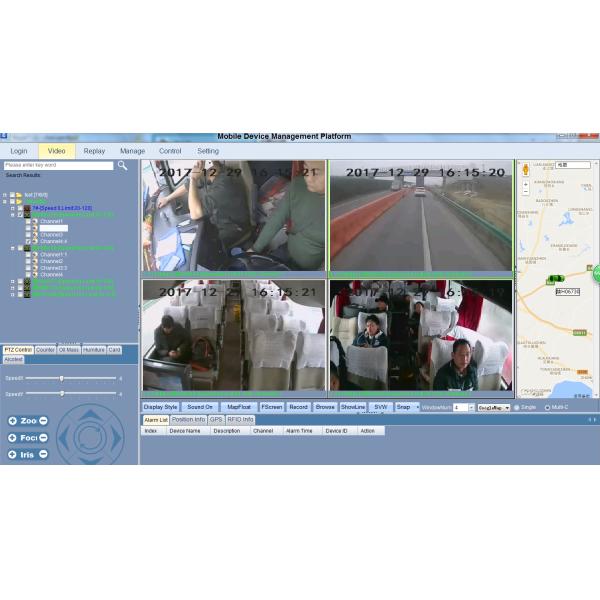Image resolution: width=600 pixels, height=600 pixels.
Task: Expand the first folder in the device tree
Action: pos(5,194)
